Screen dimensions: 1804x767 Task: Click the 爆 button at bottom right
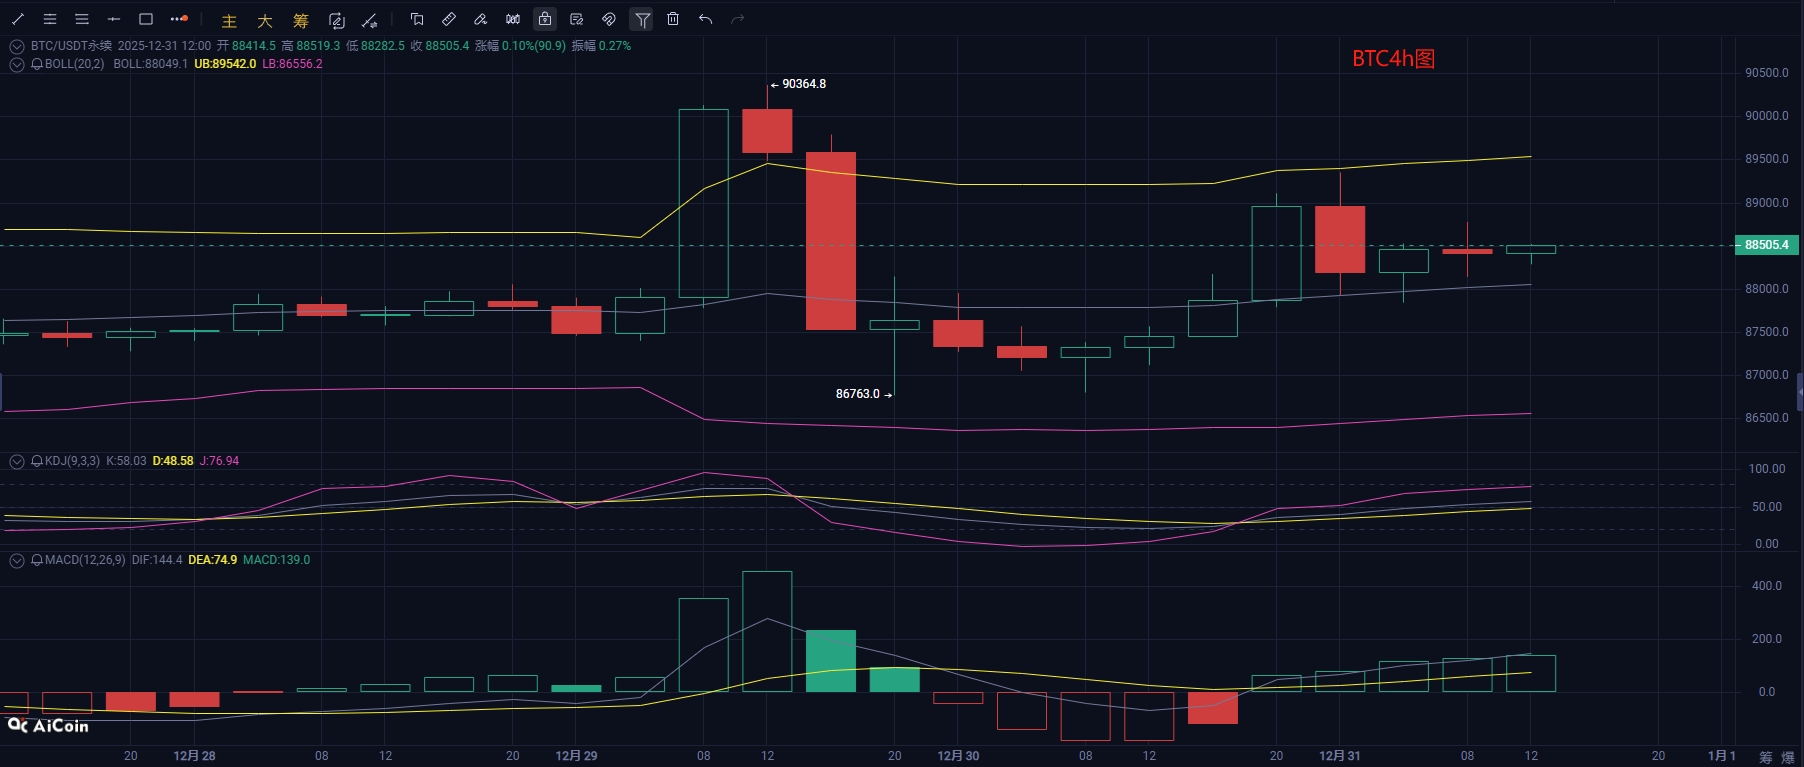[1788, 757]
